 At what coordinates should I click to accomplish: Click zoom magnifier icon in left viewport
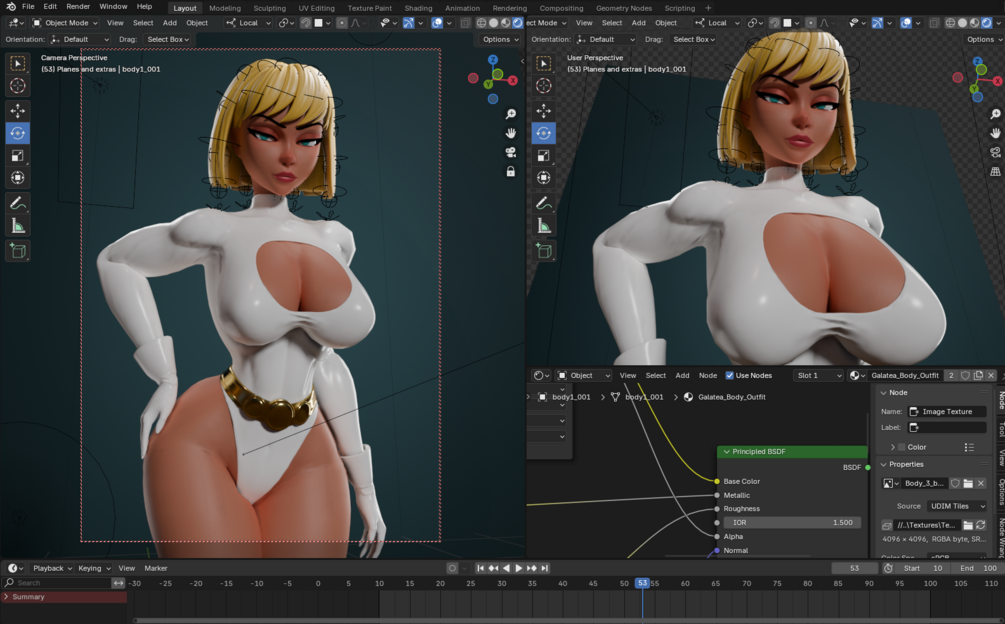pyautogui.click(x=510, y=114)
